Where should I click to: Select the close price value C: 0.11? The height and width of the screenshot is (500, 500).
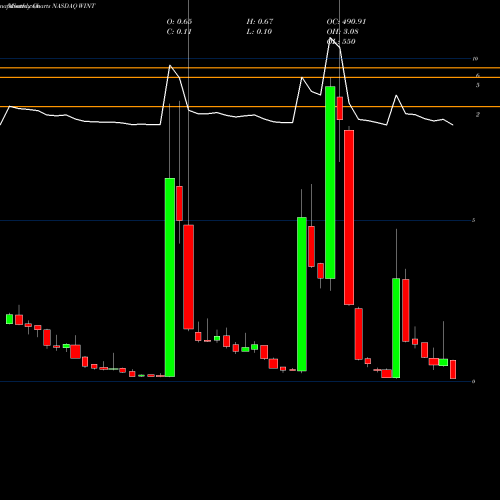pyautogui.click(x=179, y=32)
